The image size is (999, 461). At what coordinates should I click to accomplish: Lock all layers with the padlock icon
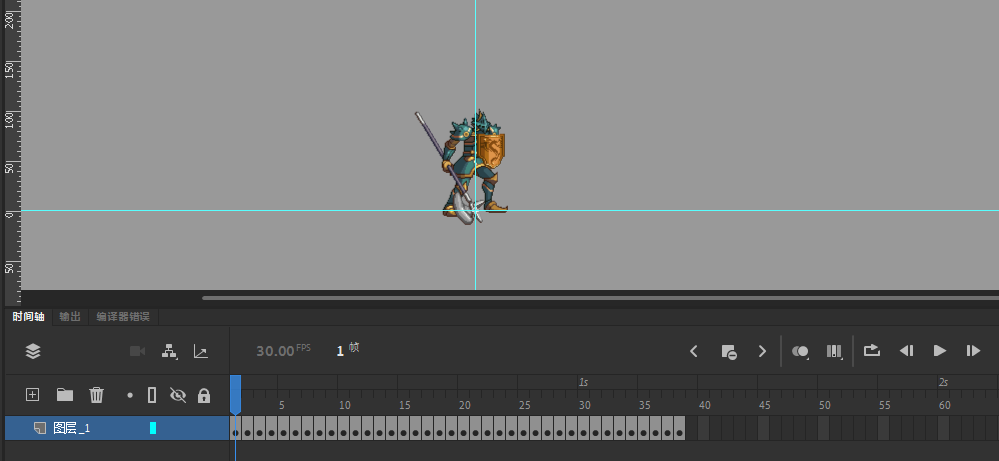204,395
